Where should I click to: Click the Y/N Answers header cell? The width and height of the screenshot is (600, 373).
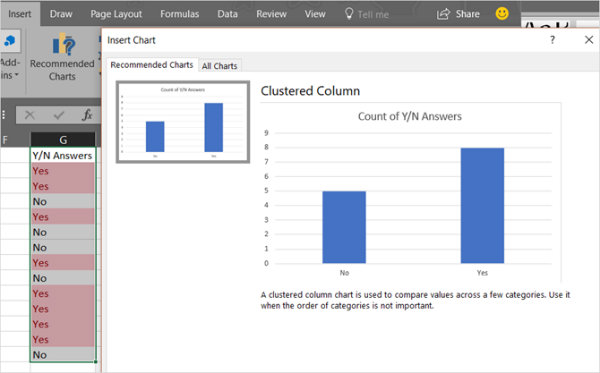[x=63, y=155]
